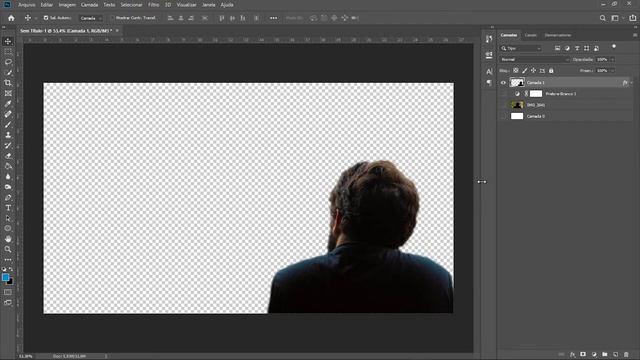Image resolution: width=640 pixels, height=360 pixels.
Task: Open the Properties panel icon
Action: point(489,55)
